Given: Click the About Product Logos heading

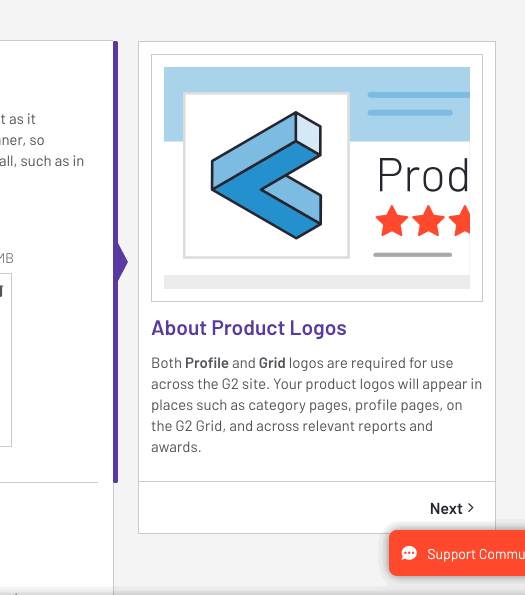Looking at the screenshot, I should click(x=249, y=328).
